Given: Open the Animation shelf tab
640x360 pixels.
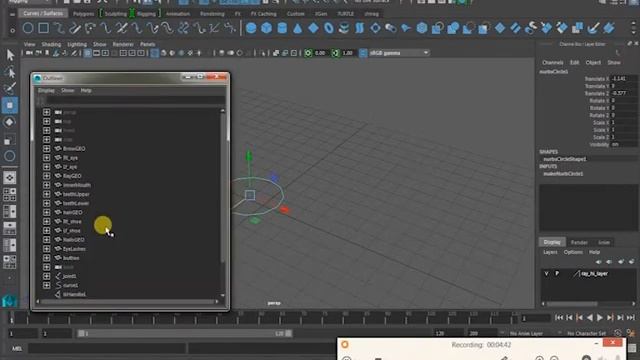Looking at the screenshot, I should [x=178, y=14].
